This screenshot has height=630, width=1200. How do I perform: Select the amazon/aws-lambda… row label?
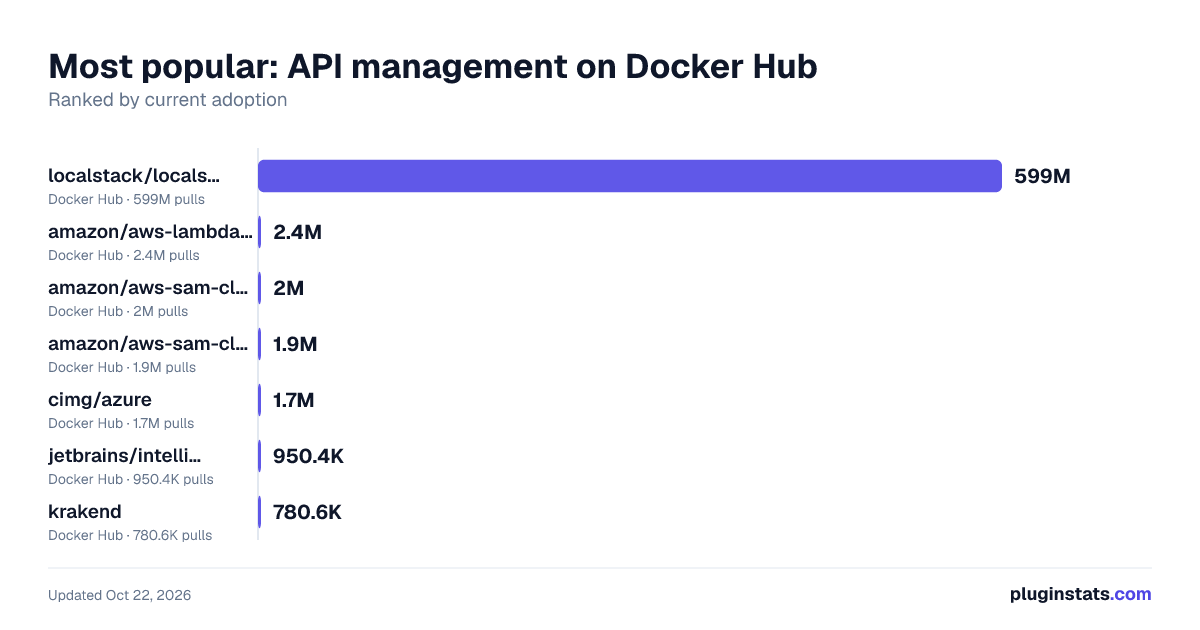pos(150,232)
